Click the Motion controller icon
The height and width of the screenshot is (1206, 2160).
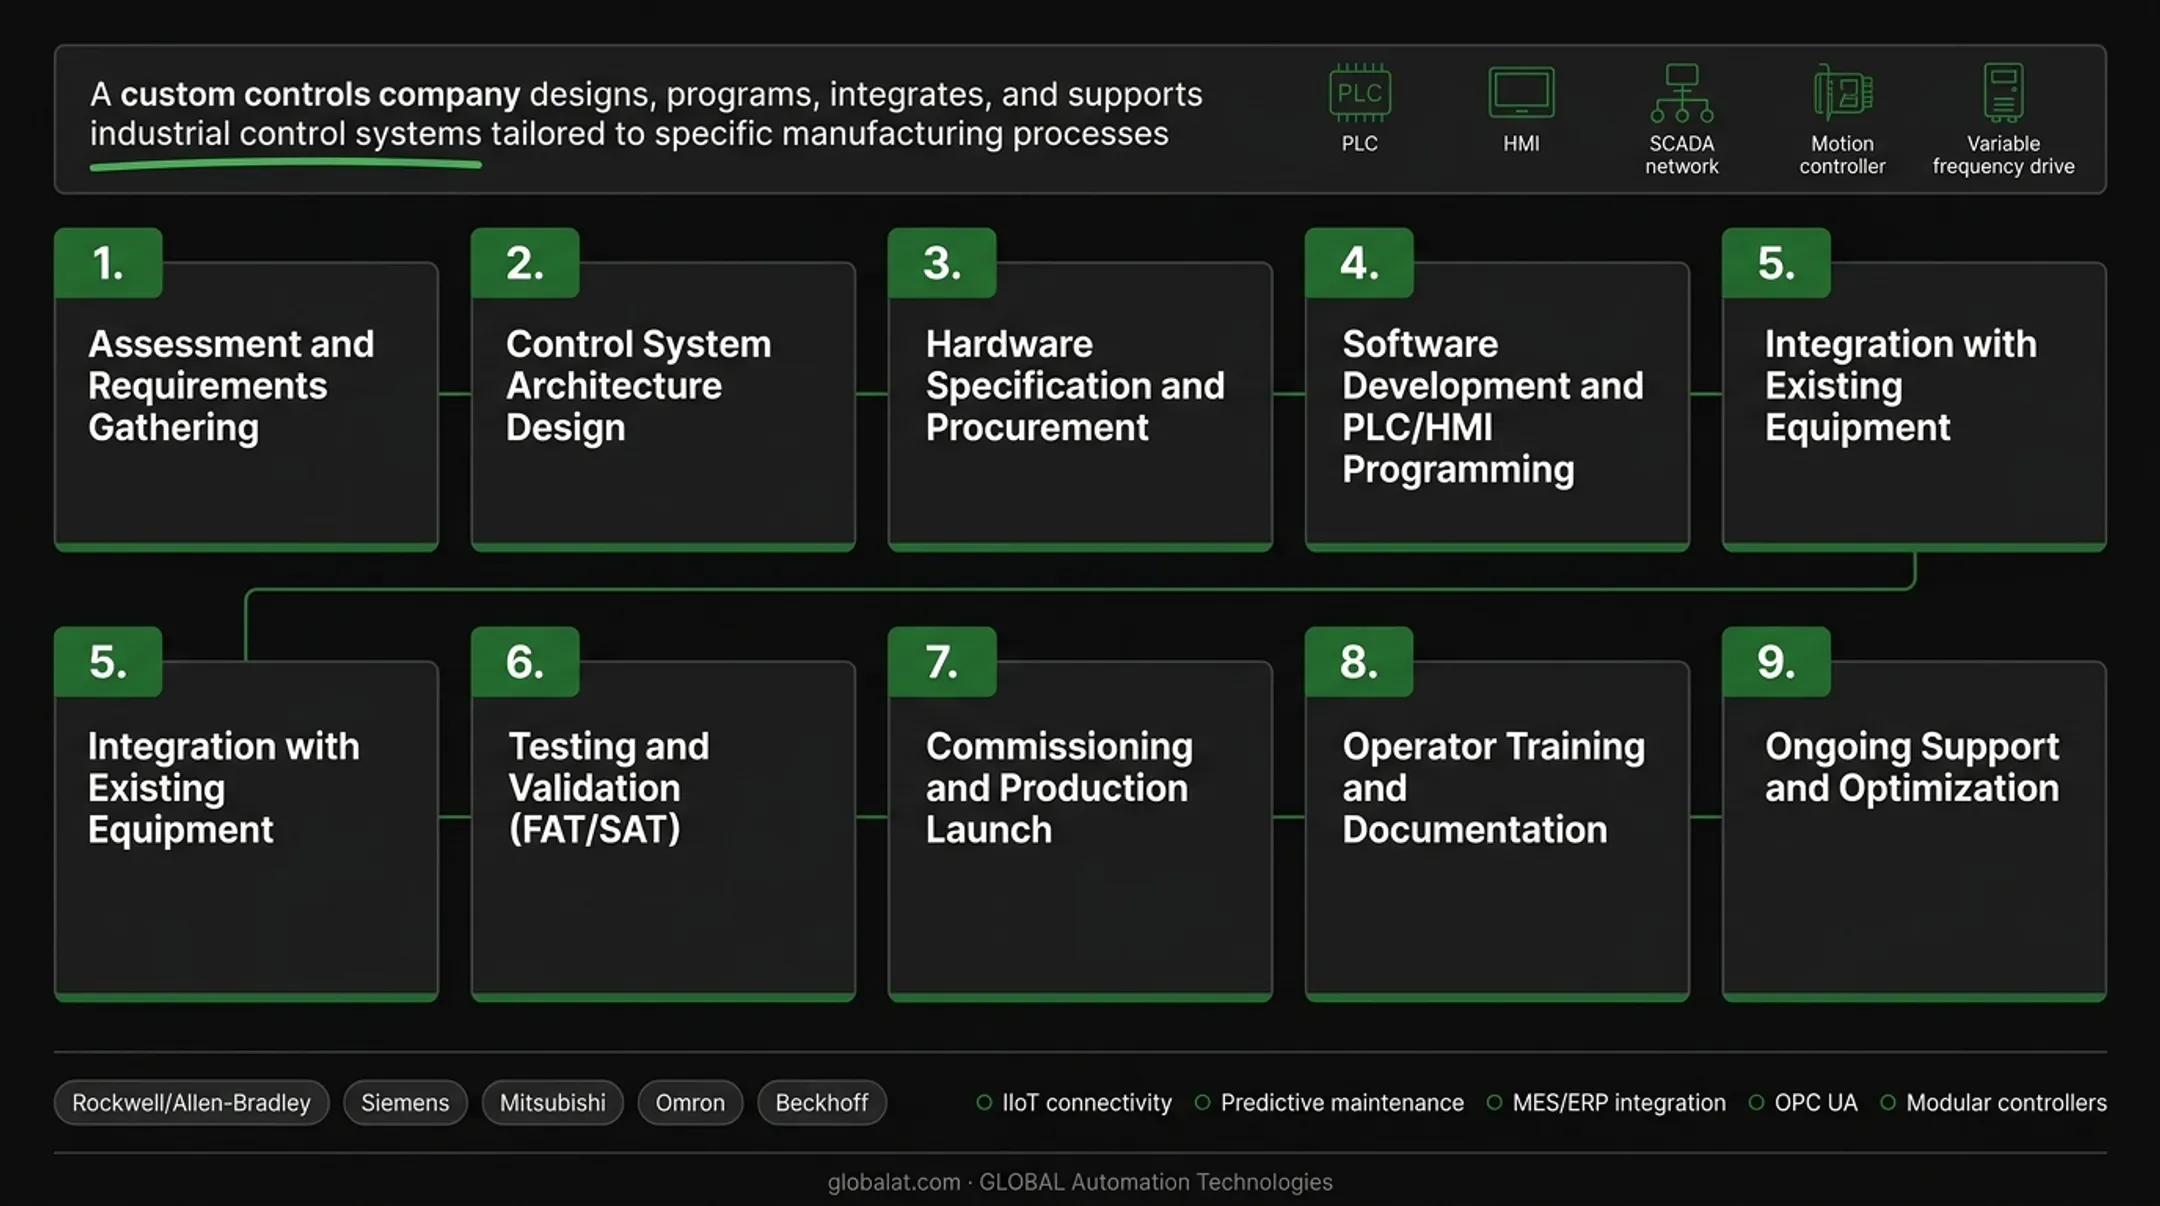(1843, 93)
